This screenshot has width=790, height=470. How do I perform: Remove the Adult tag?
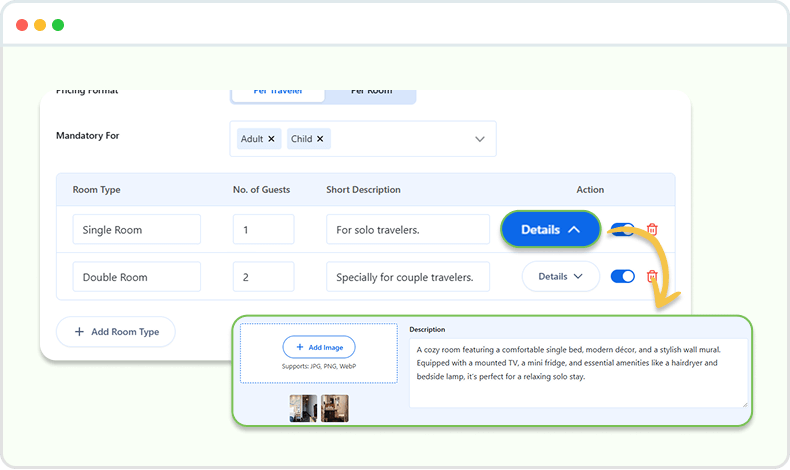coord(271,139)
